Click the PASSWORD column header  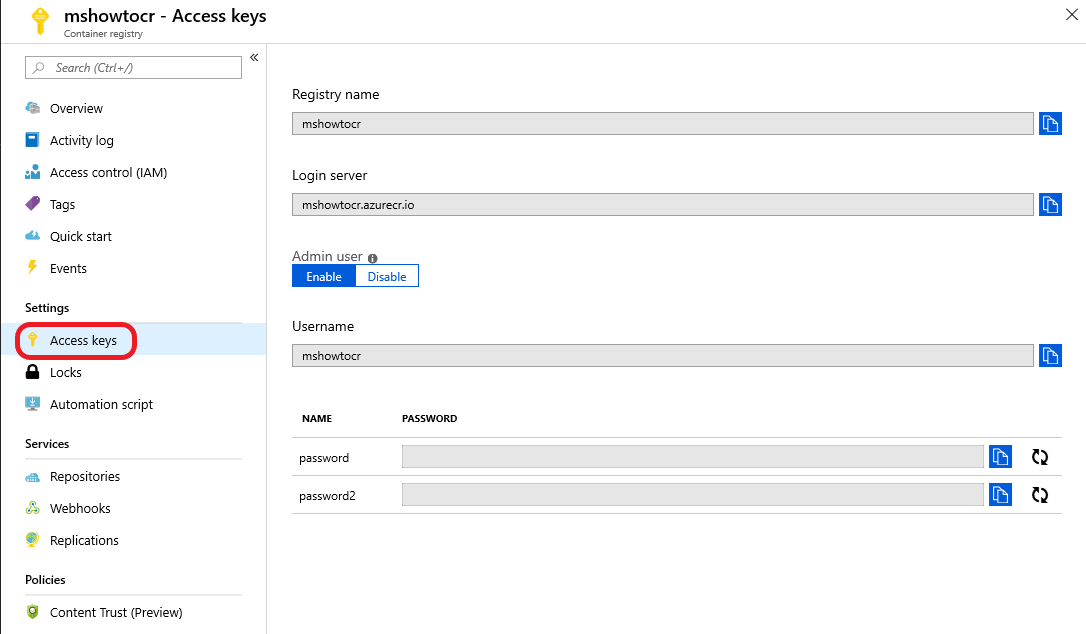pyautogui.click(x=429, y=419)
